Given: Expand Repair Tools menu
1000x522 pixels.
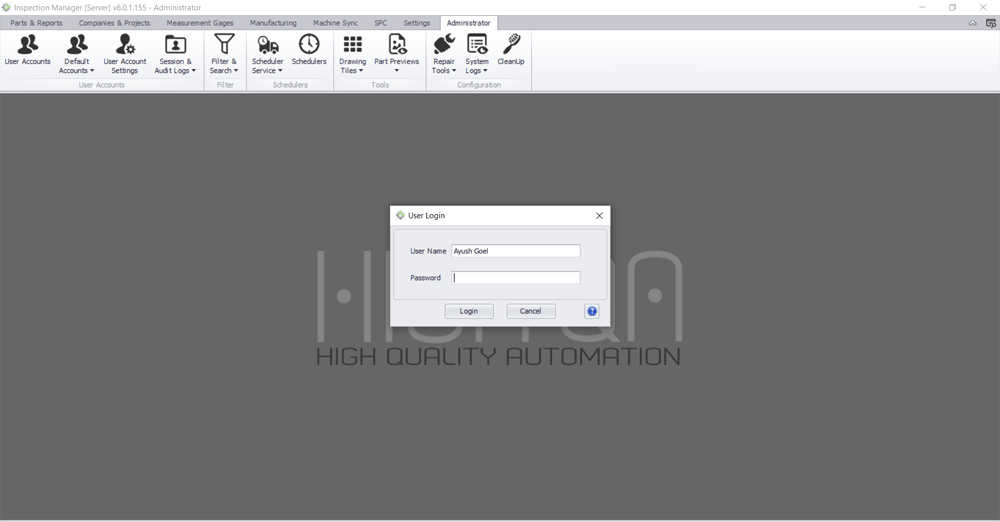Looking at the screenshot, I should (444, 54).
